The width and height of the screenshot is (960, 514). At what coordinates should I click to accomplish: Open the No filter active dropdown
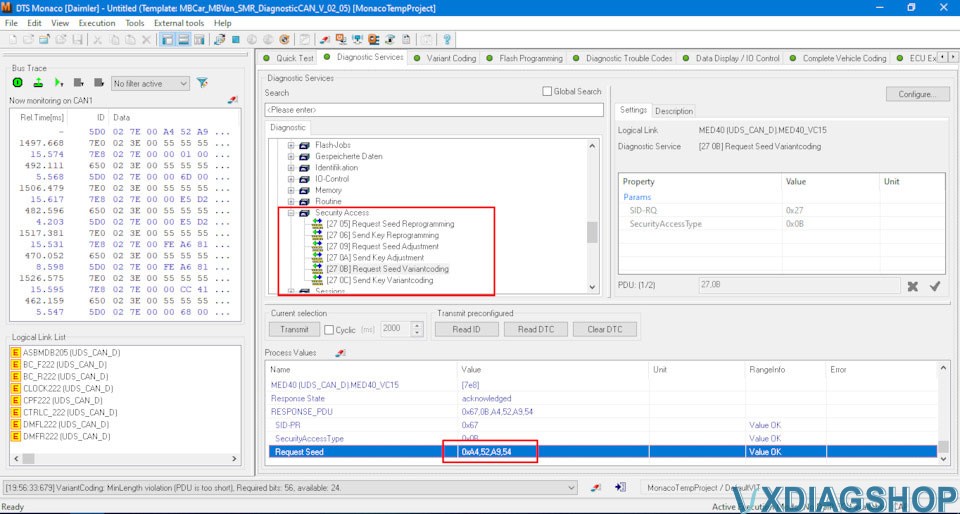pos(151,84)
